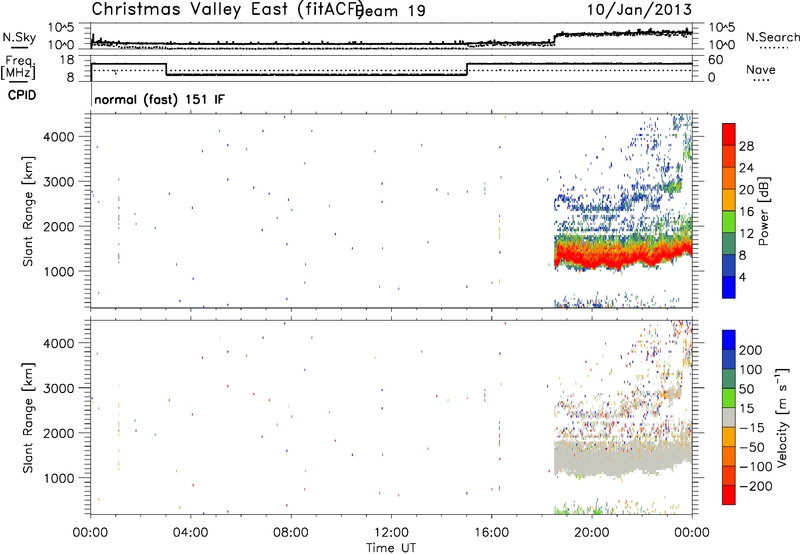Click the '18' frequency axis value
The height and width of the screenshot is (554, 800).
coord(66,60)
